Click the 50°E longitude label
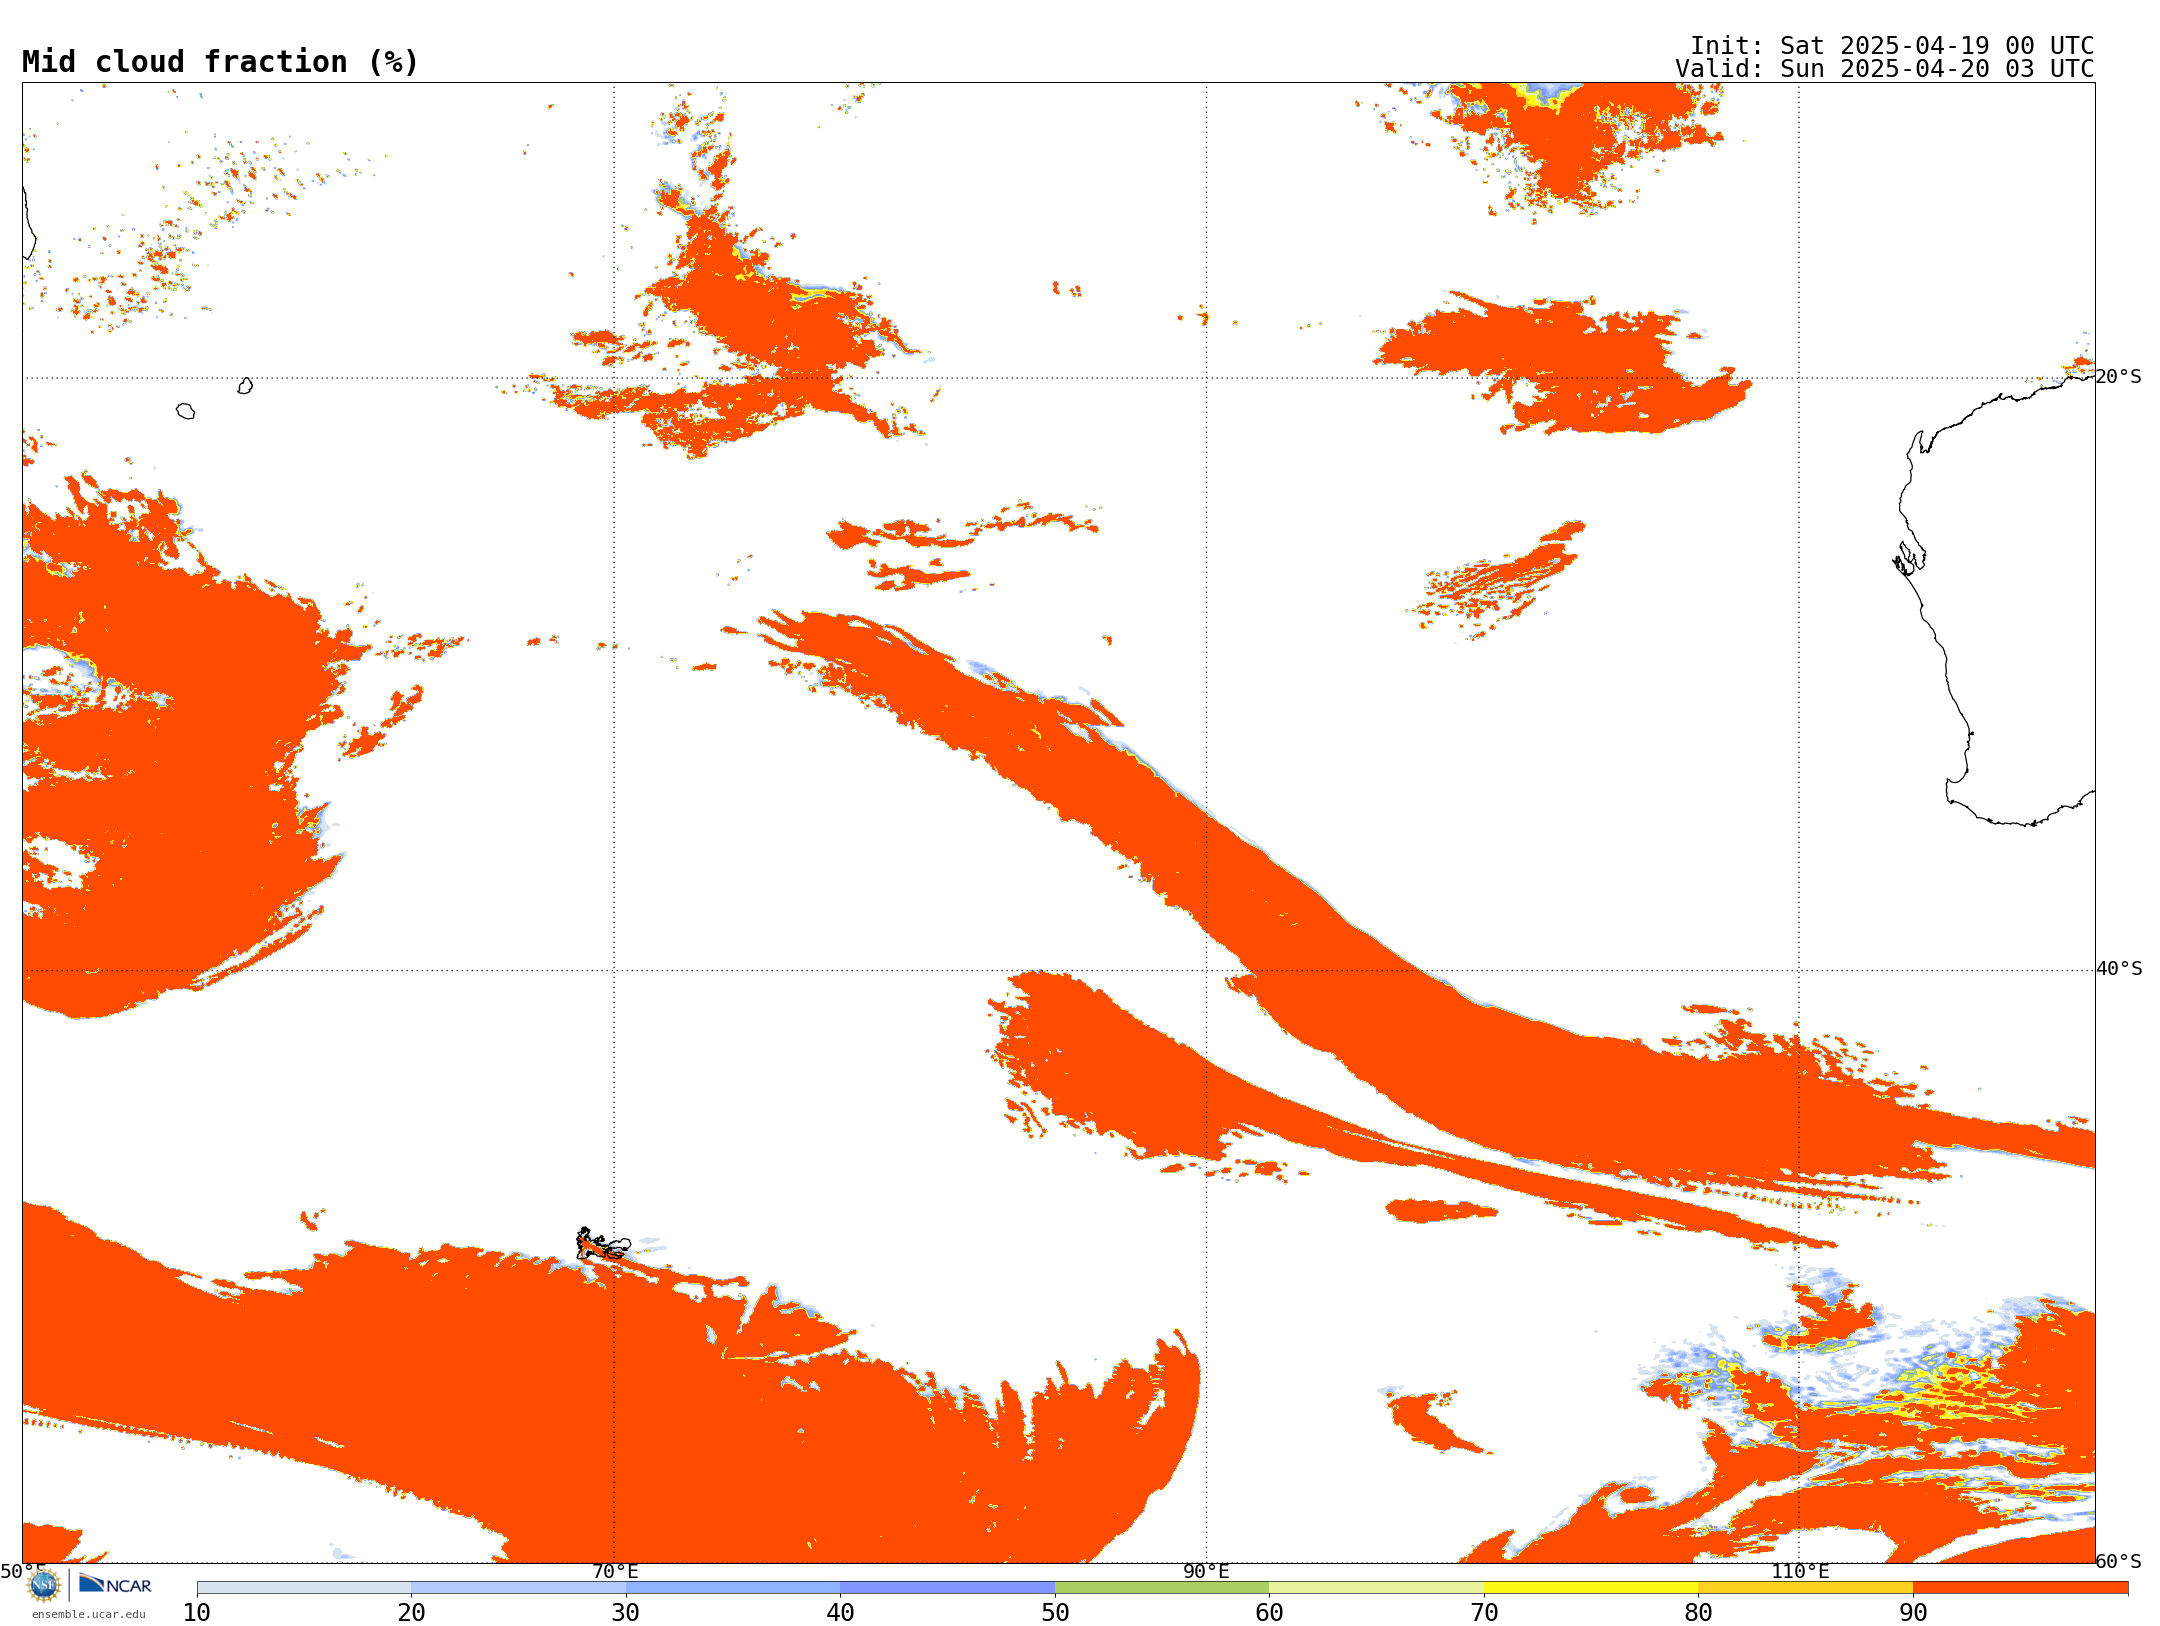The image size is (2160, 1626). (23, 1572)
